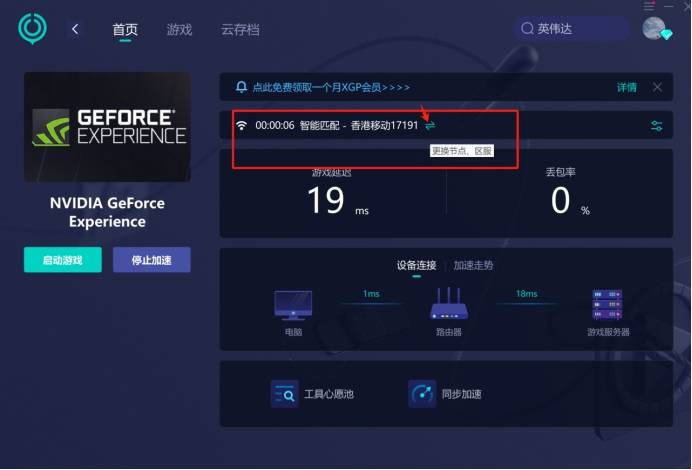Image resolution: width=692 pixels, height=470 pixels.
Task: Click the computer (电脑) device icon
Action: (x=293, y=303)
